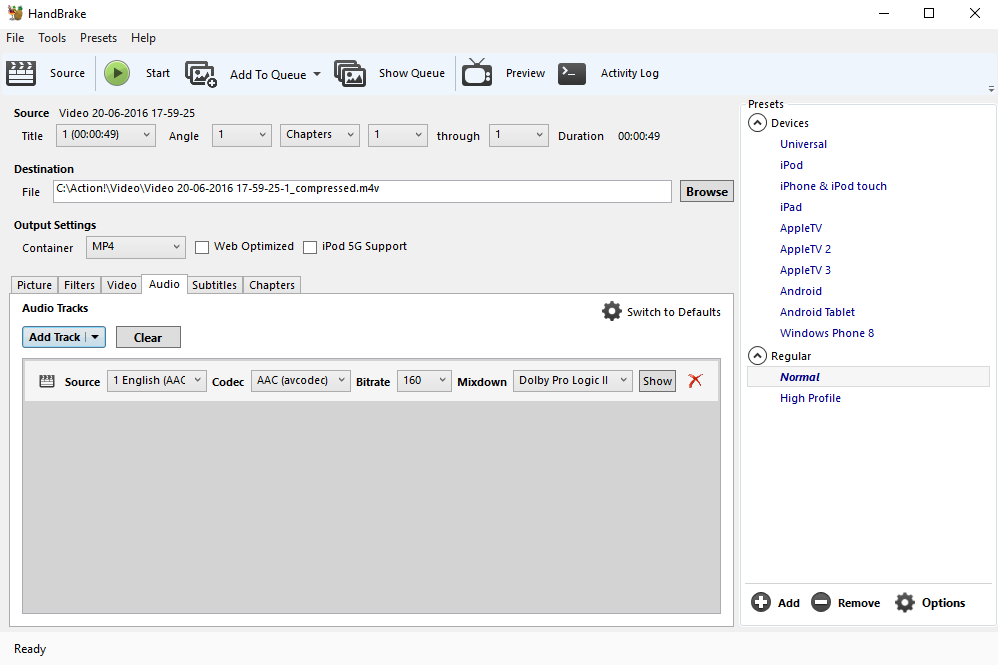Enable the Web Optimized checkbox

202,247
